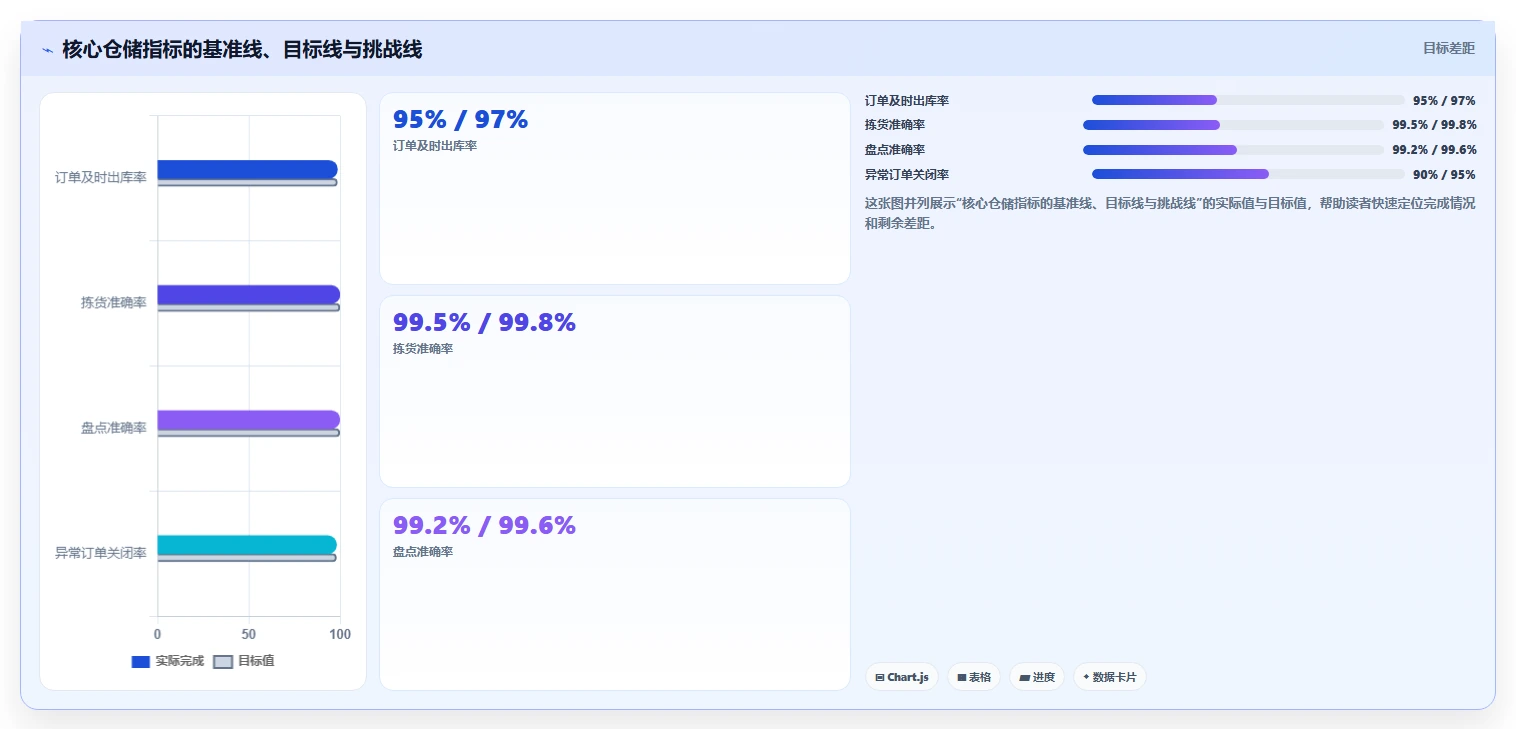Click the 订单及时出库率 caption inside the first card
The width and height of the screenshot is (1516, 729).
pos(435,146)
